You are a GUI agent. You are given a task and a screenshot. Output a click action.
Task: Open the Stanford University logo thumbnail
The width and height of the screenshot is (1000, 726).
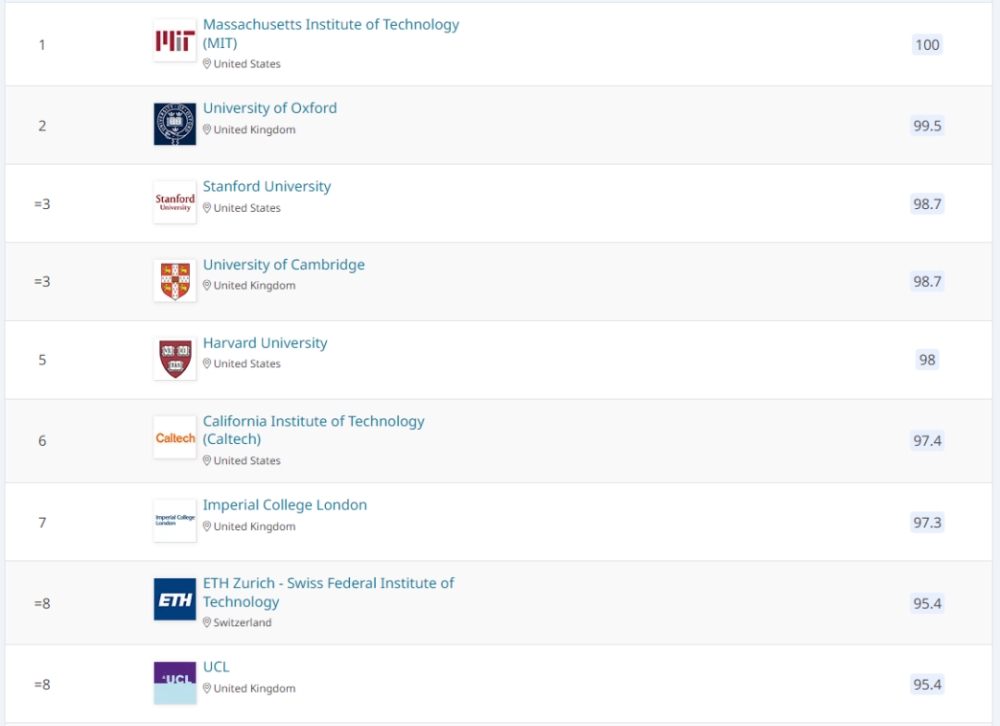pos(175,202)
